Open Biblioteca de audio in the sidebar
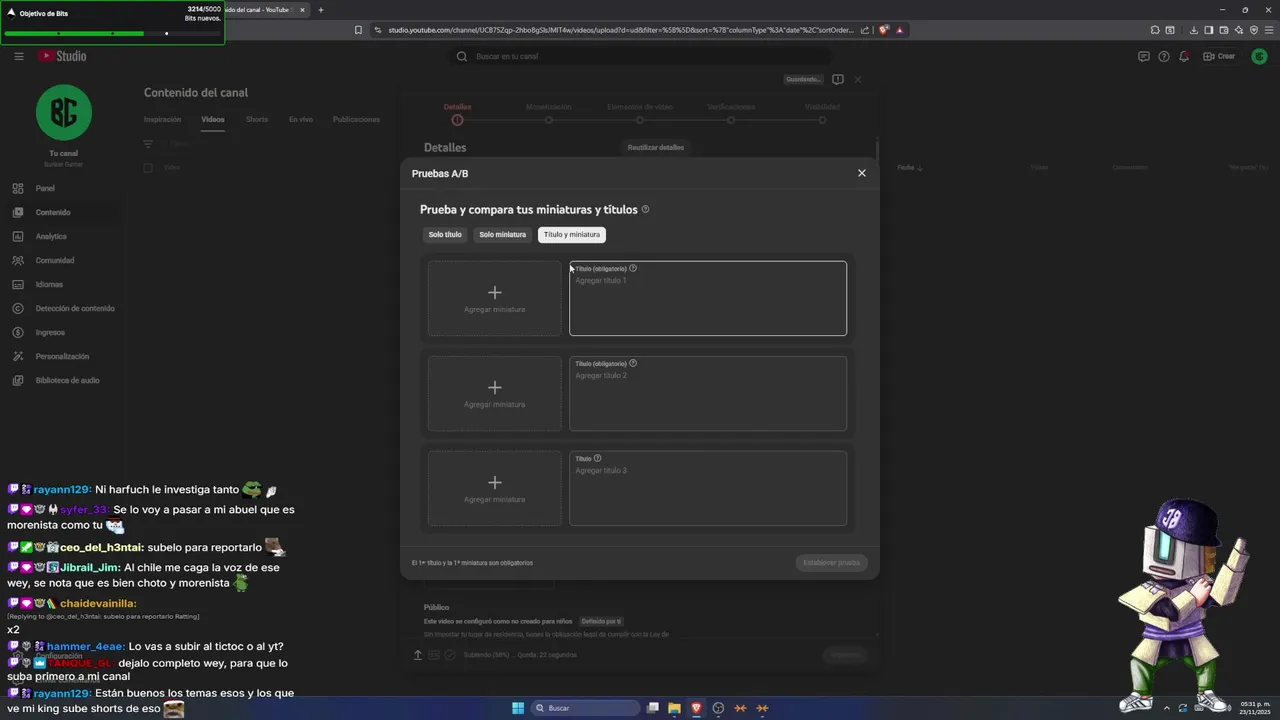 click(62, 380)
